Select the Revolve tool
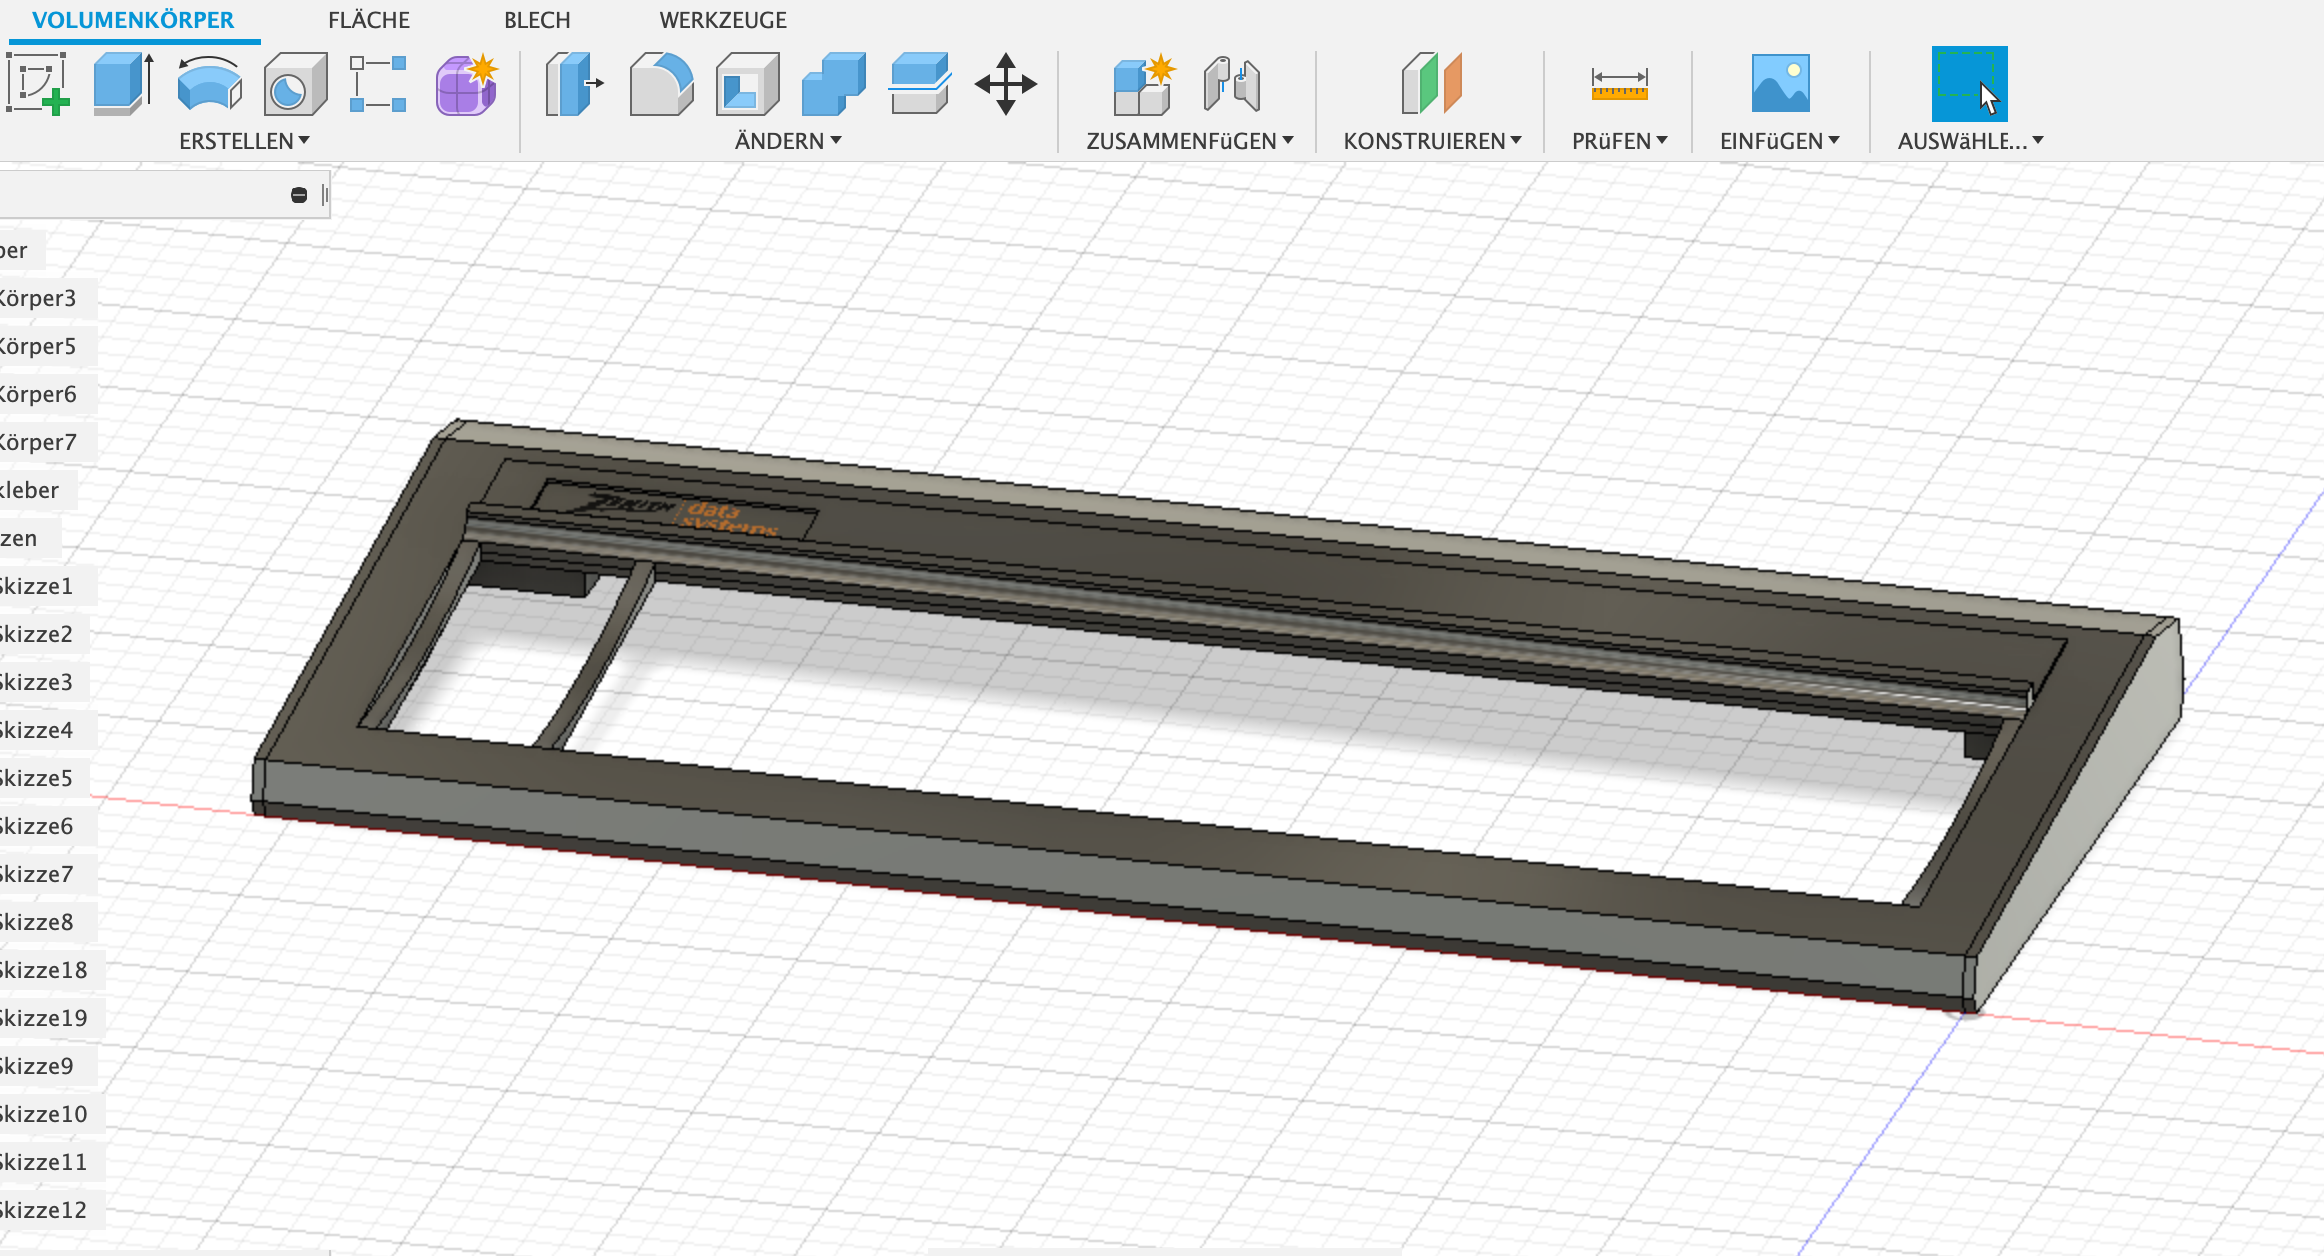 tap(208, 84)
